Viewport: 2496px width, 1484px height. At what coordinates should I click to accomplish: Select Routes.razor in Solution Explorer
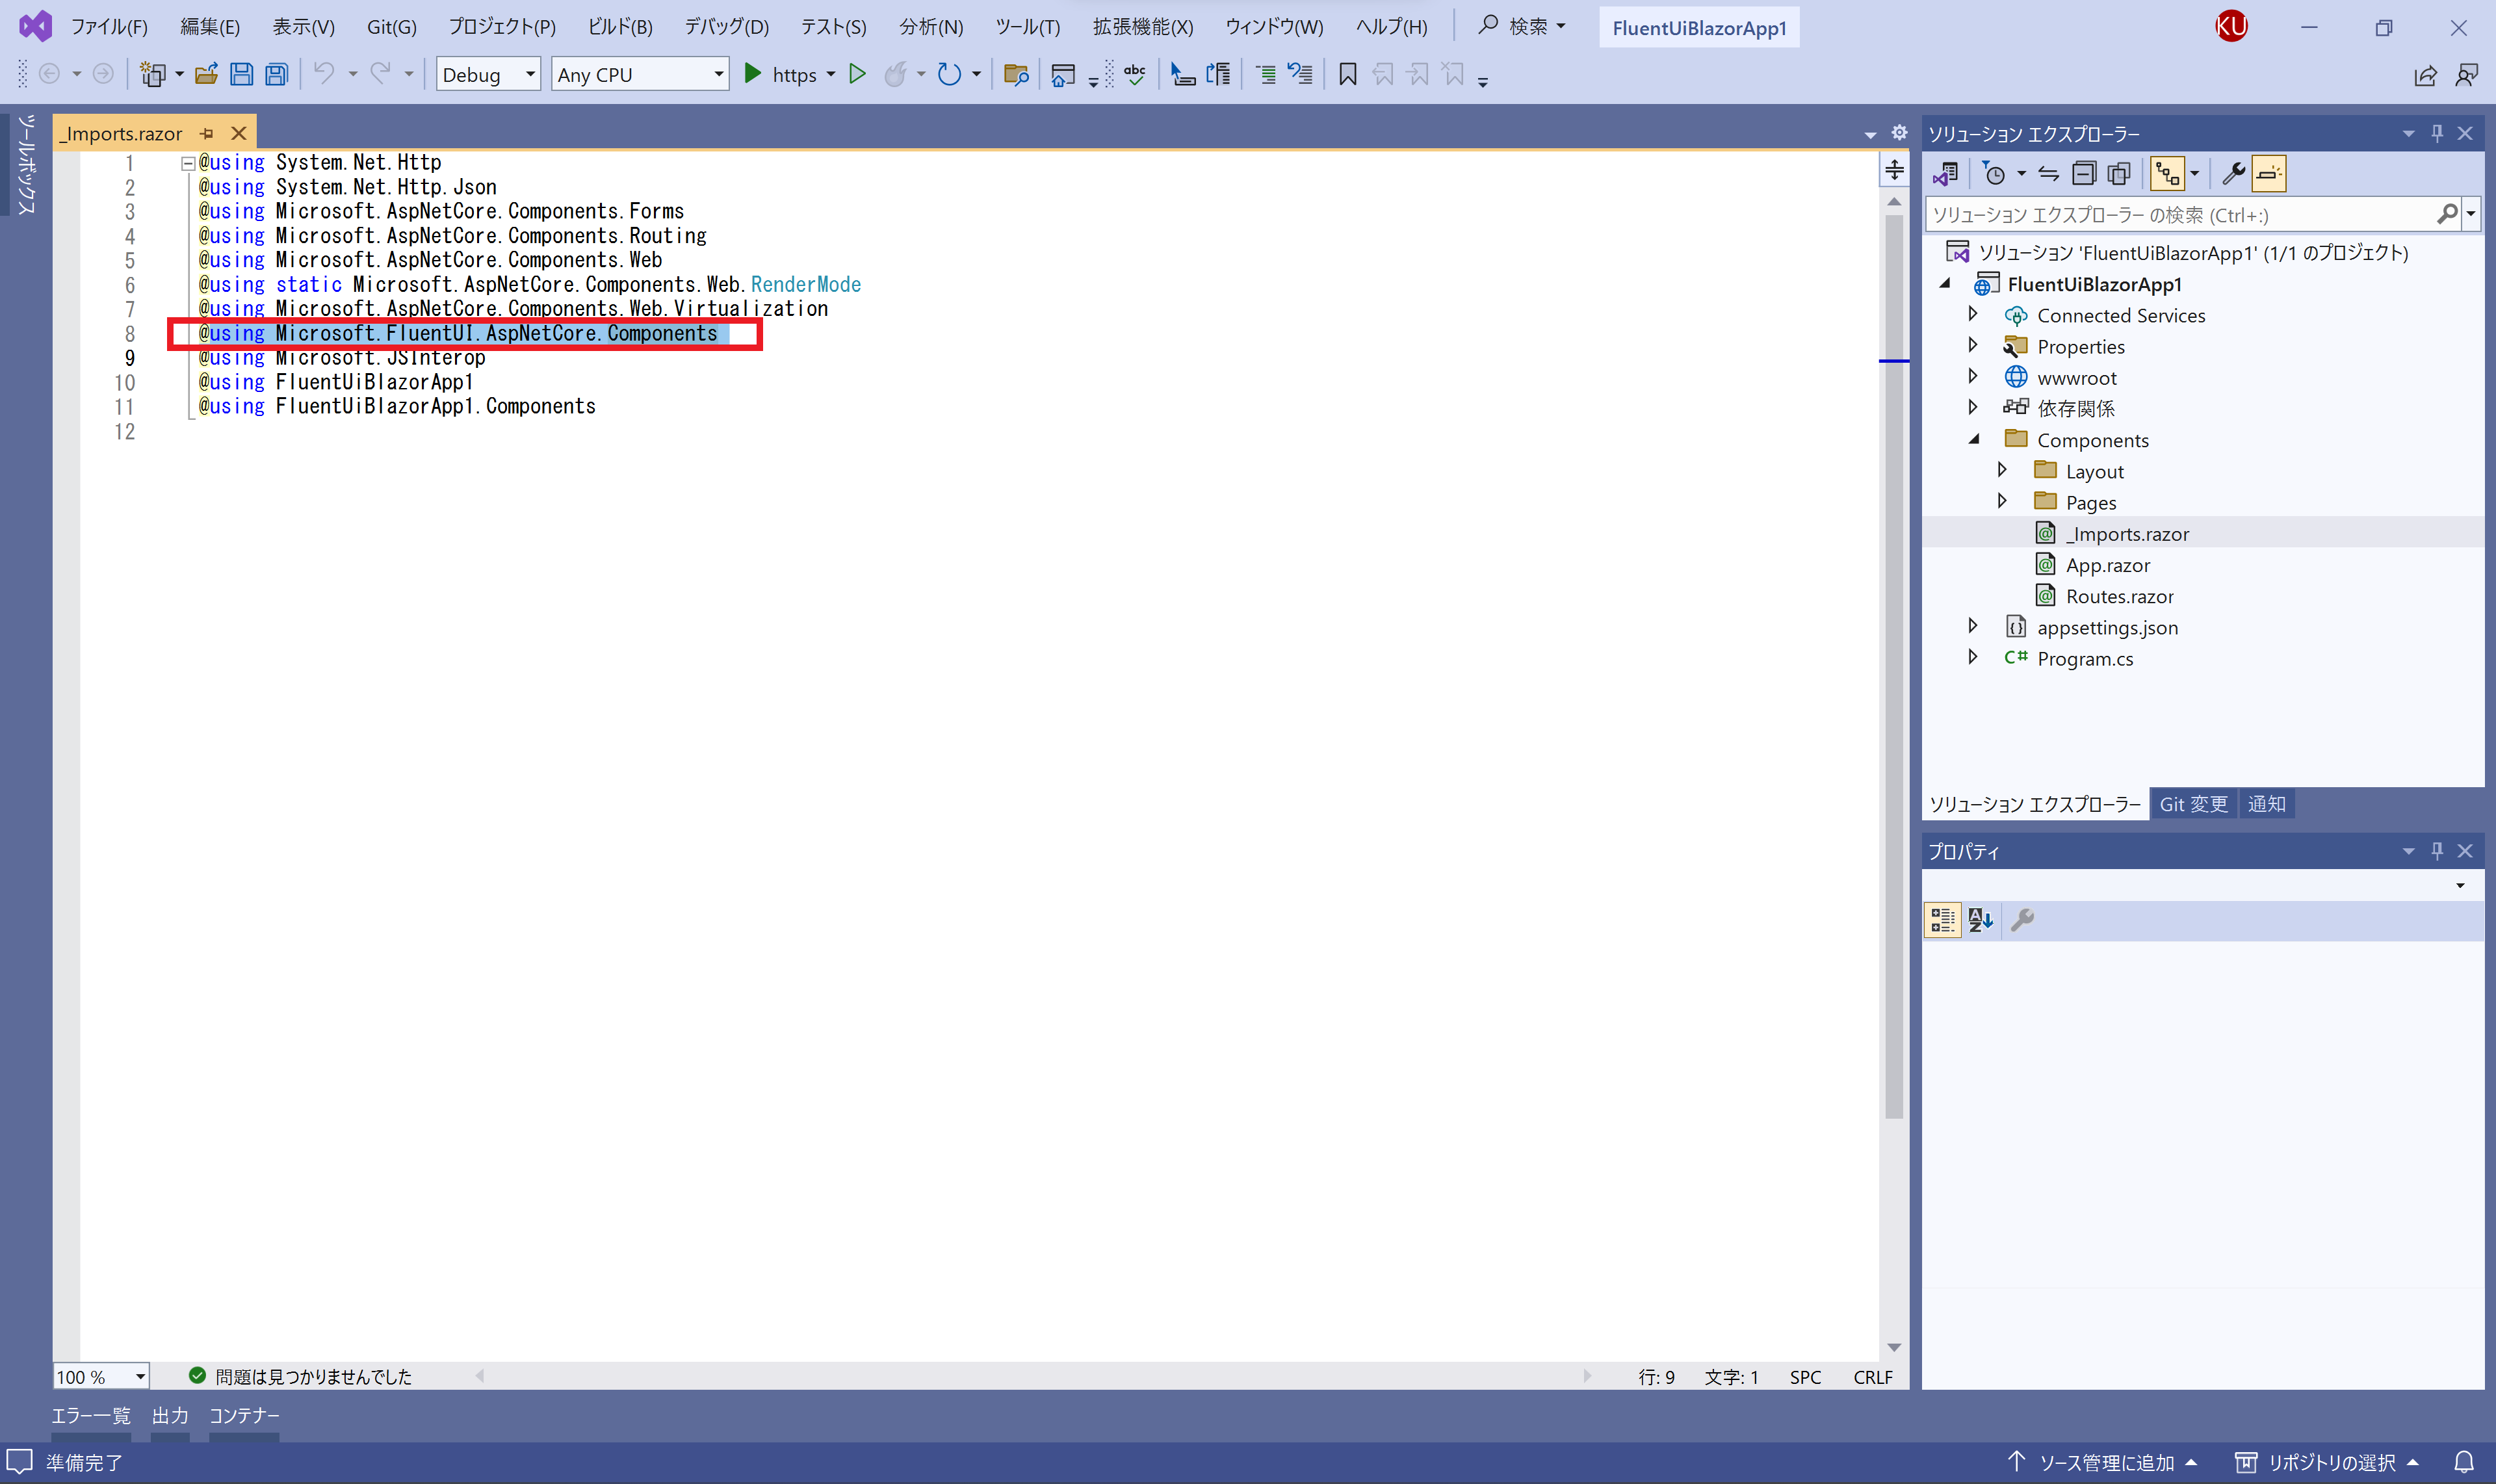click(2120, 596)
